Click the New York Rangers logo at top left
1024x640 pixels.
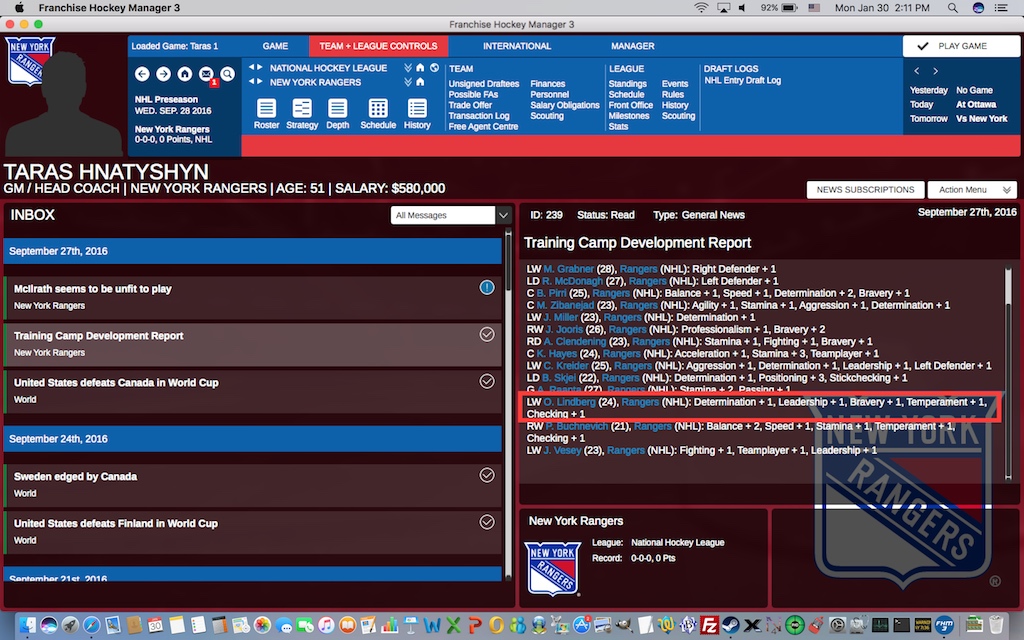click(x=29, y=61)
